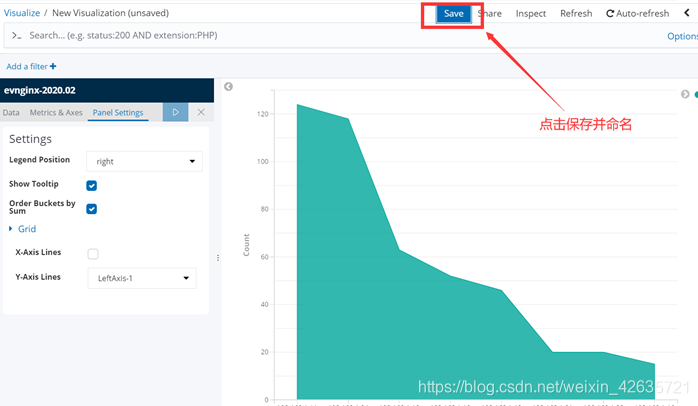Image resolution: width=698 pixels, height=406 pixels.
Task: Click Refresh in the top bar
Action: pyautogui.click(x=576, y=14)
